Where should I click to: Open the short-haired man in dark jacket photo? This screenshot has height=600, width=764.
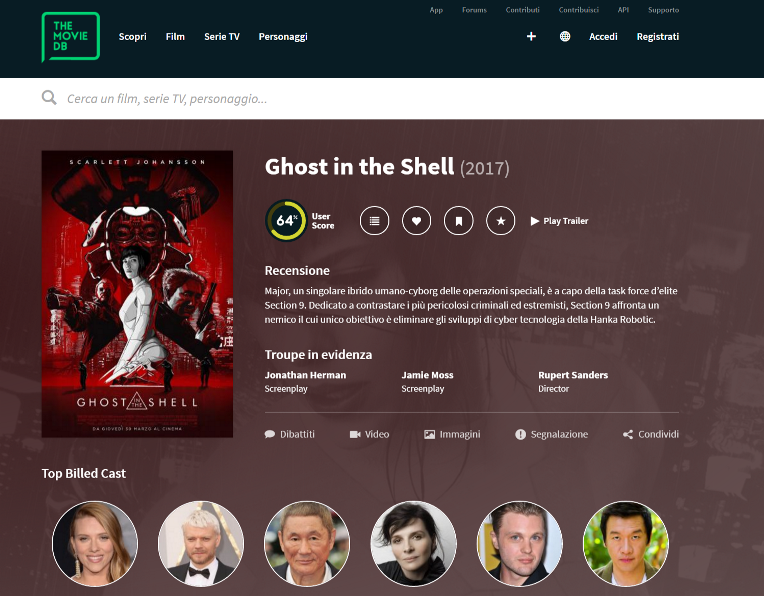[x=520, y=543]
